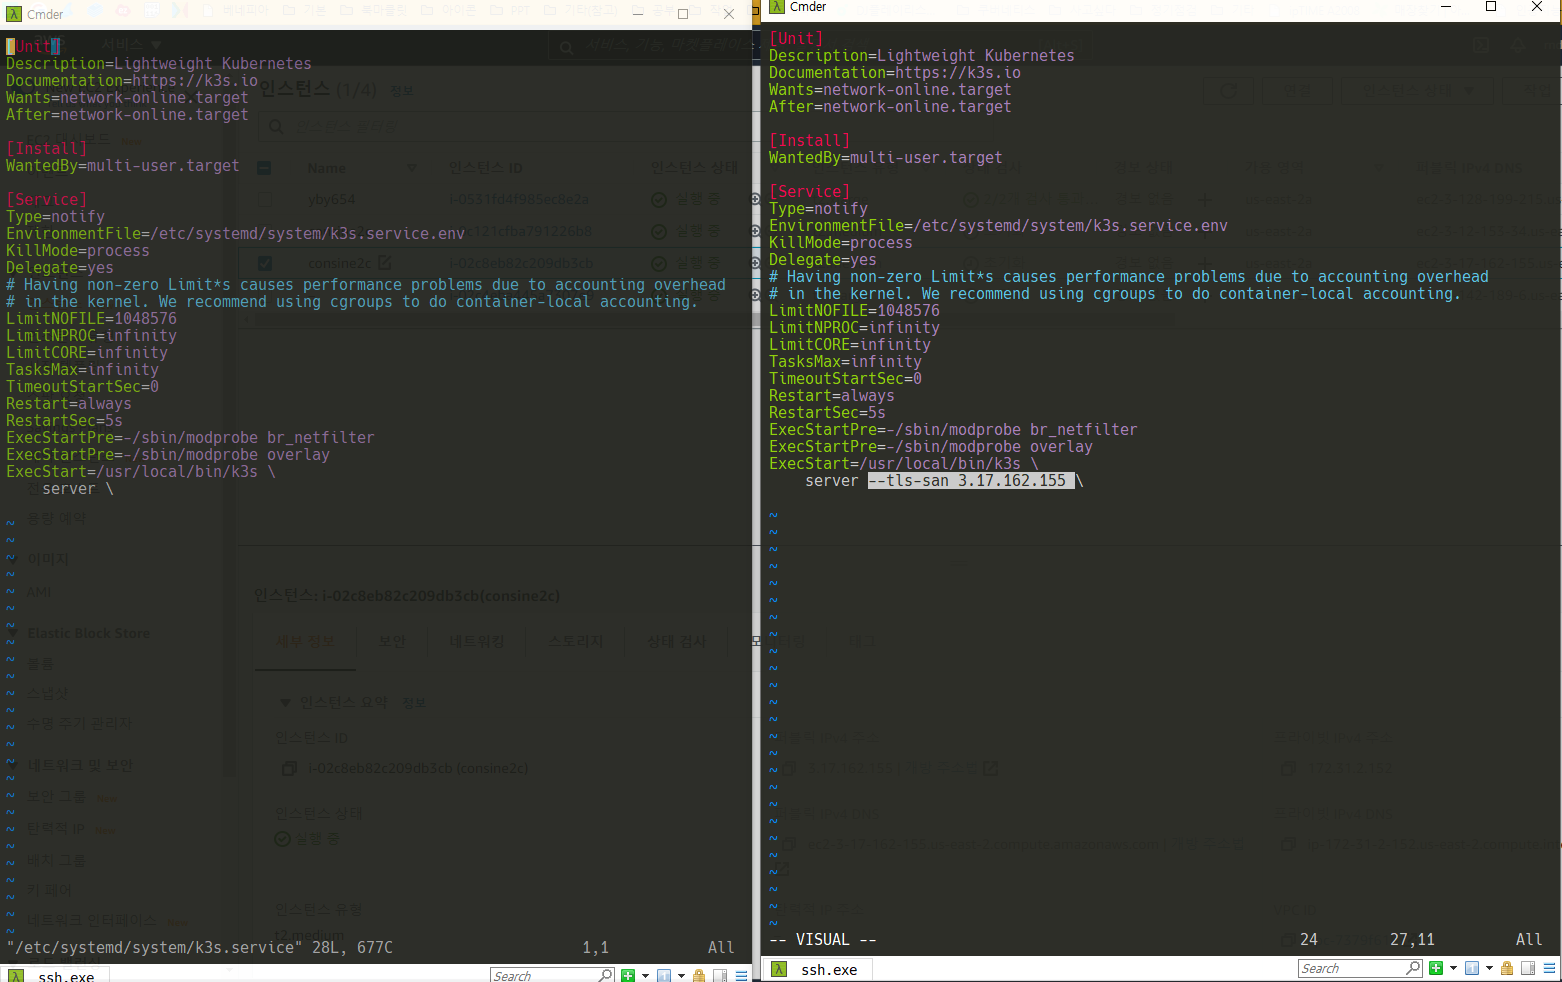Click Restart=always line in right window
The width and height of the screenshot is (1562, 982).
coord(831,396)
